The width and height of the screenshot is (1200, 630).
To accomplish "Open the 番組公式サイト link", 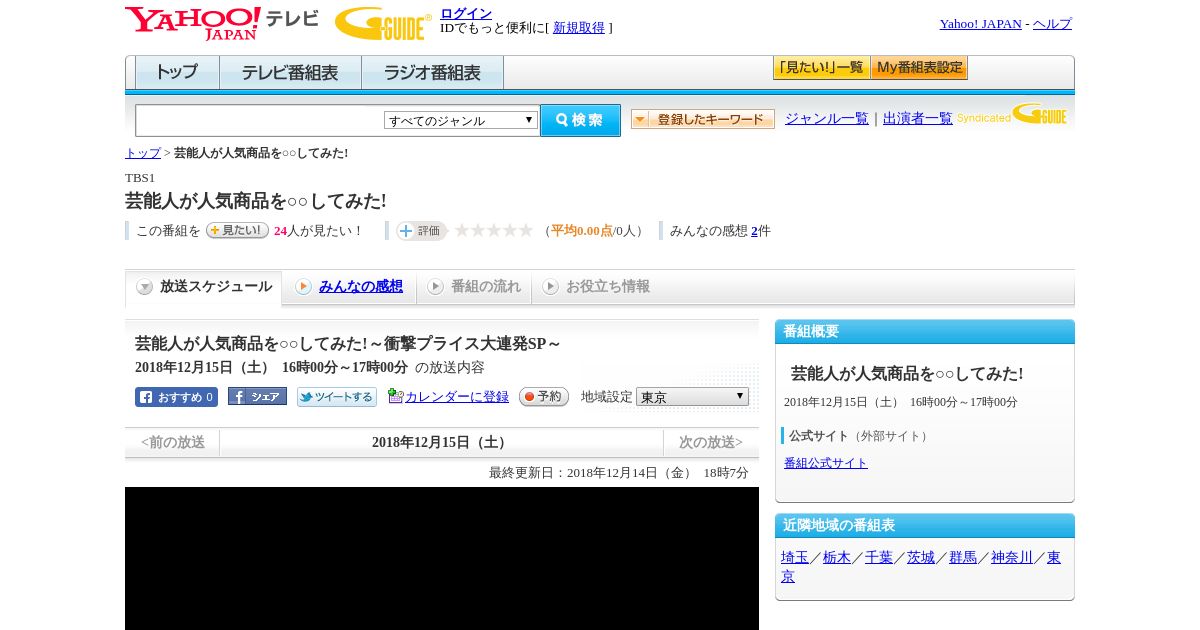I will click(x=826, y=463).
